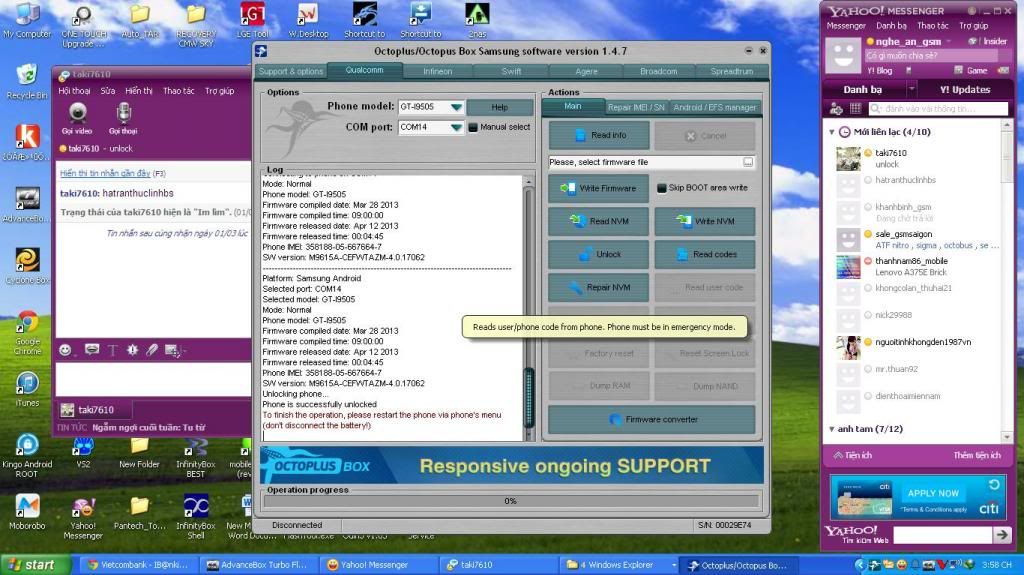Click text format T icon in chat
This screenshot has height=575, width=1024.
tap(112, 350)
